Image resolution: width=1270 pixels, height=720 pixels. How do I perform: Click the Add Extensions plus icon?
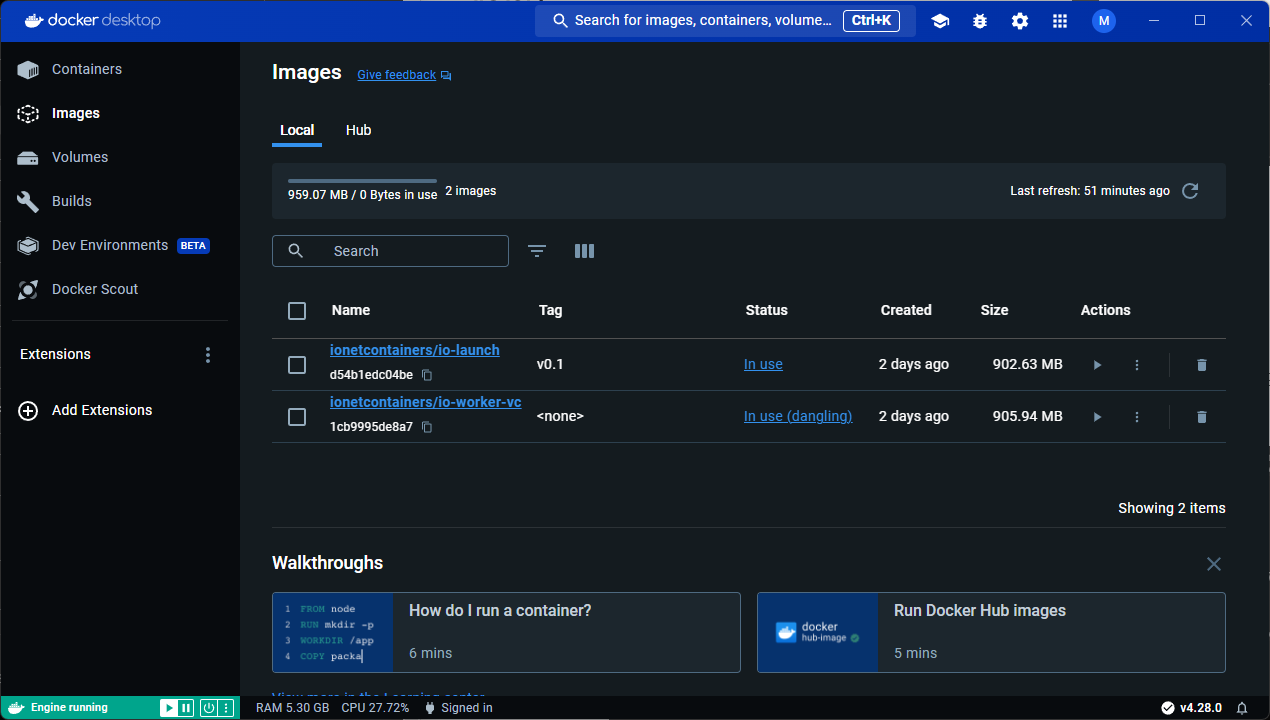tap(28, 410)
